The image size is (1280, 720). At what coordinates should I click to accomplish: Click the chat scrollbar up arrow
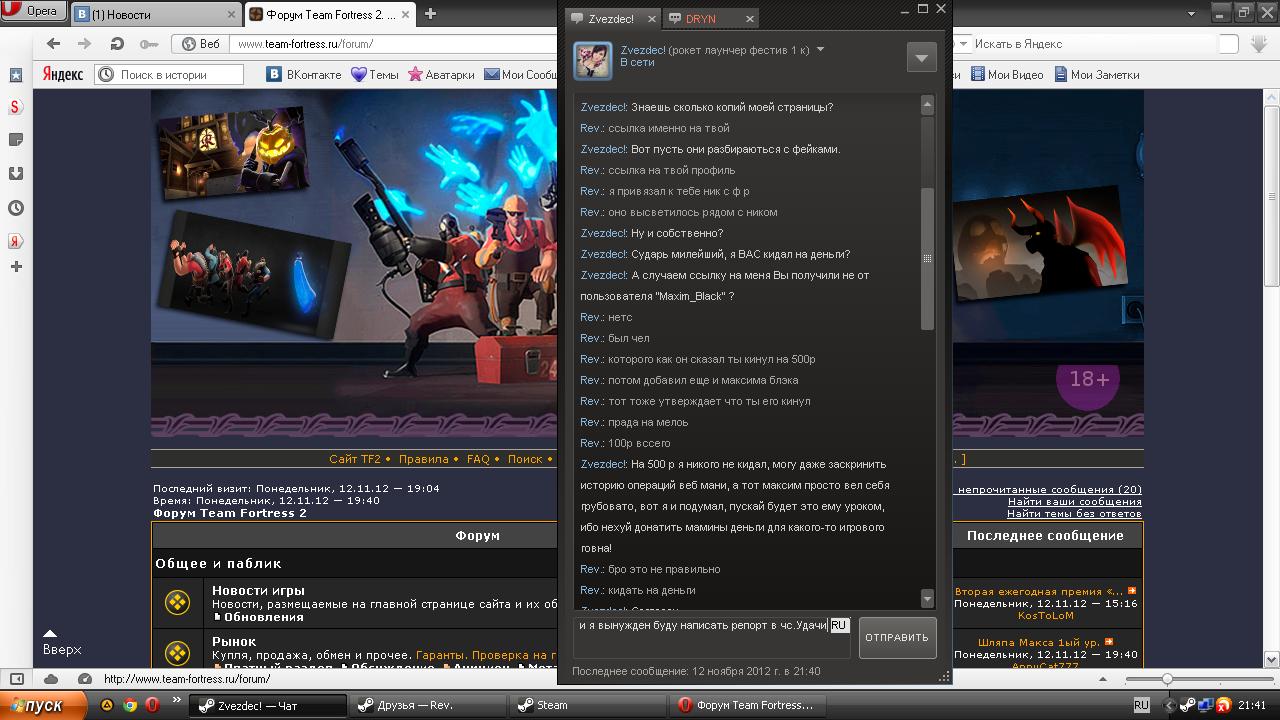click(x=927, y=104)
